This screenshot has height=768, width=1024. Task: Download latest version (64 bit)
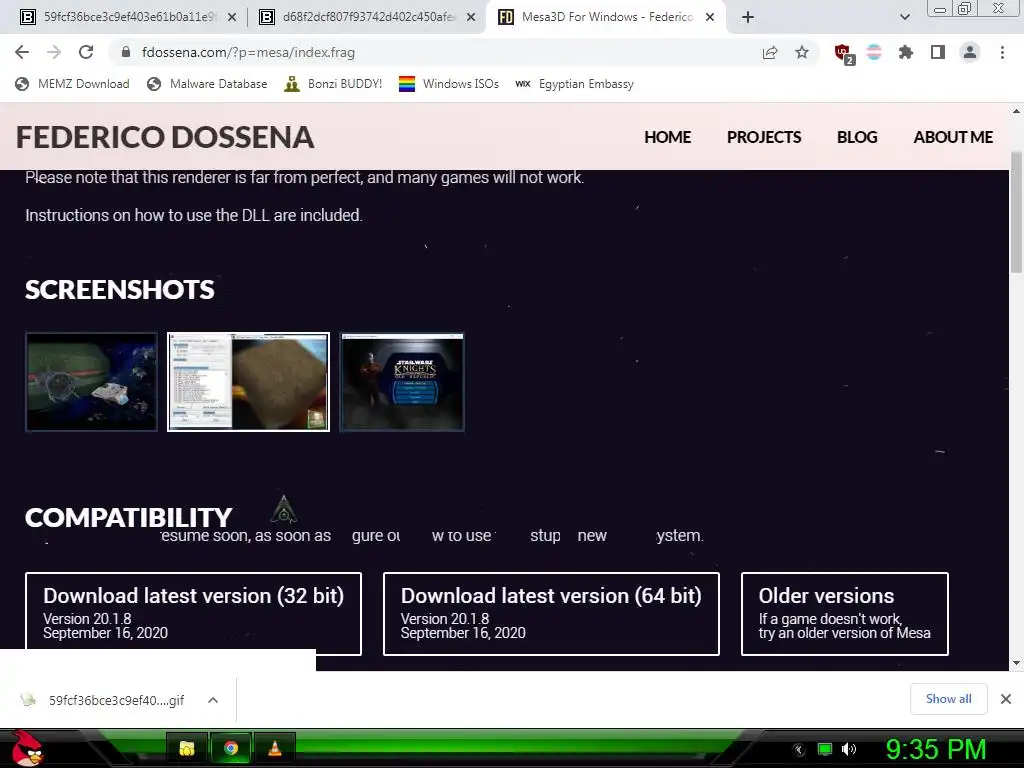551,613
